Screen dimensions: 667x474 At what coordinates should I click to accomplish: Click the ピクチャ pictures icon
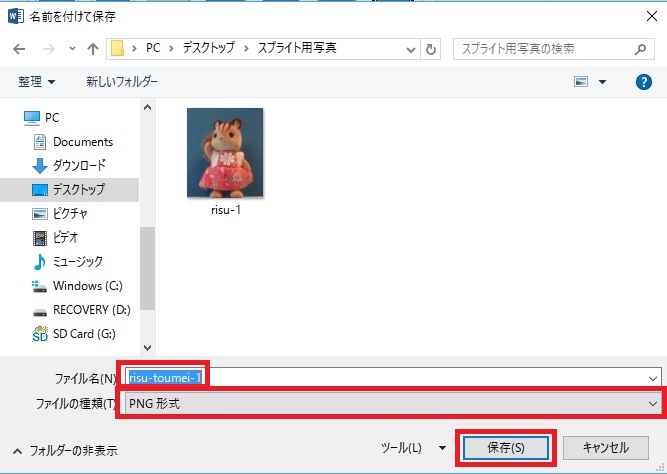point(40,214)
